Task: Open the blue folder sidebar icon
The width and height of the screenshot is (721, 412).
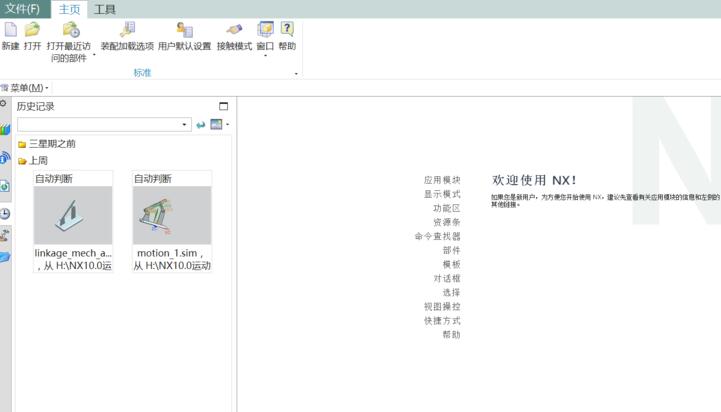Action: tap(5, 257)
